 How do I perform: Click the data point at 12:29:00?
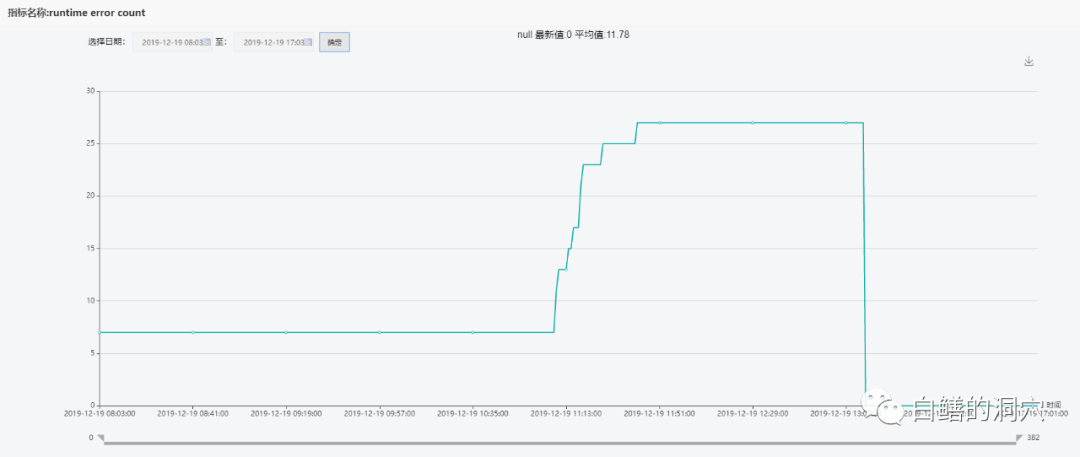click(753, 123)
